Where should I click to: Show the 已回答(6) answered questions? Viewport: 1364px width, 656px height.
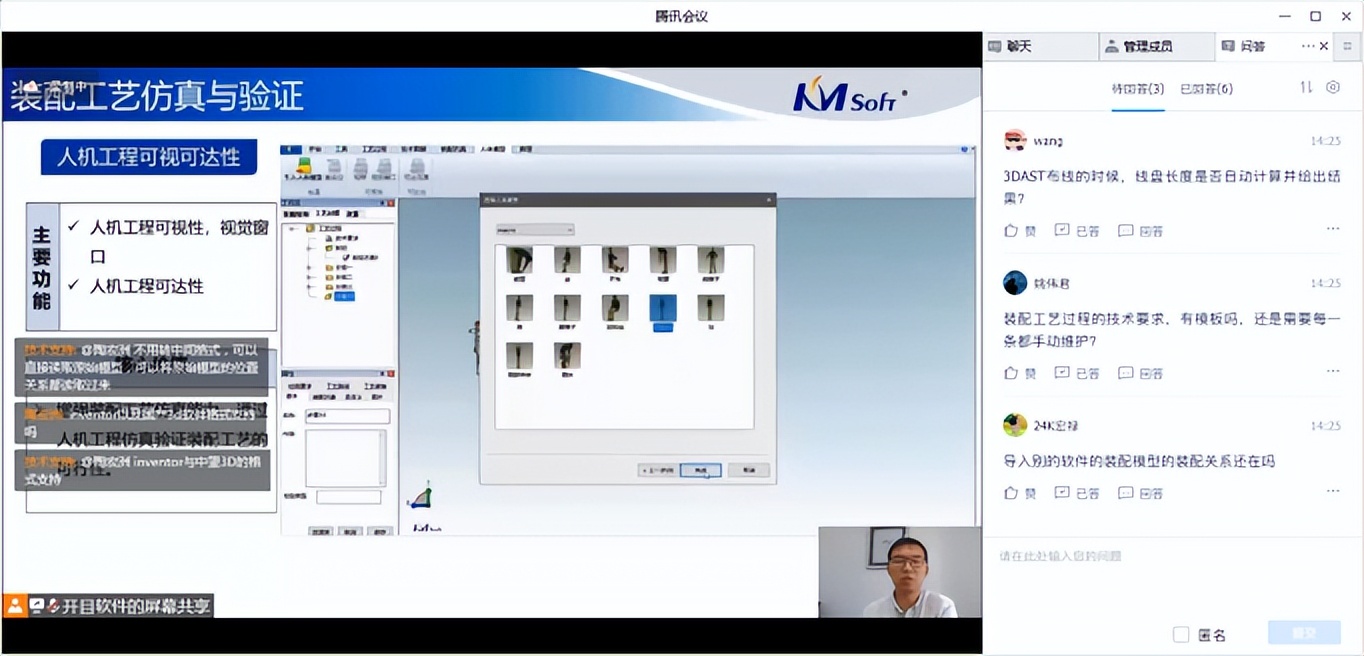click(x=1206, y=89)
